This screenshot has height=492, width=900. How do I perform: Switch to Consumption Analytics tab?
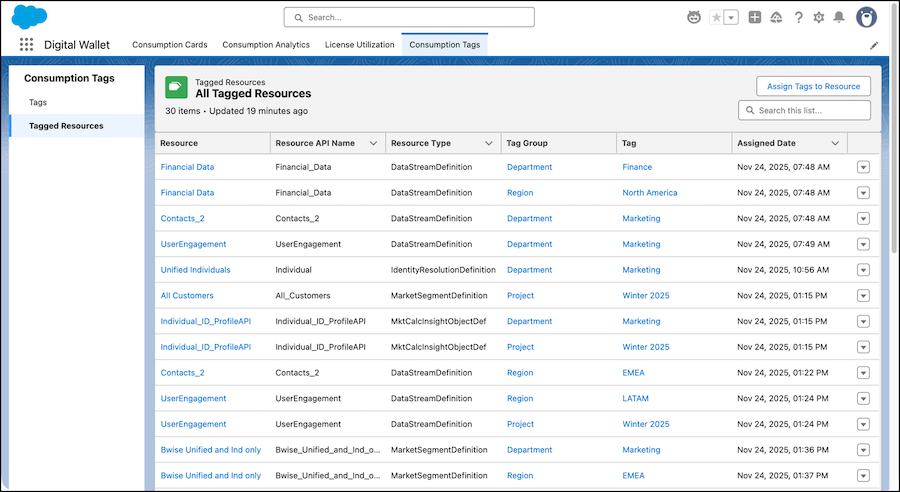(266, 45)
